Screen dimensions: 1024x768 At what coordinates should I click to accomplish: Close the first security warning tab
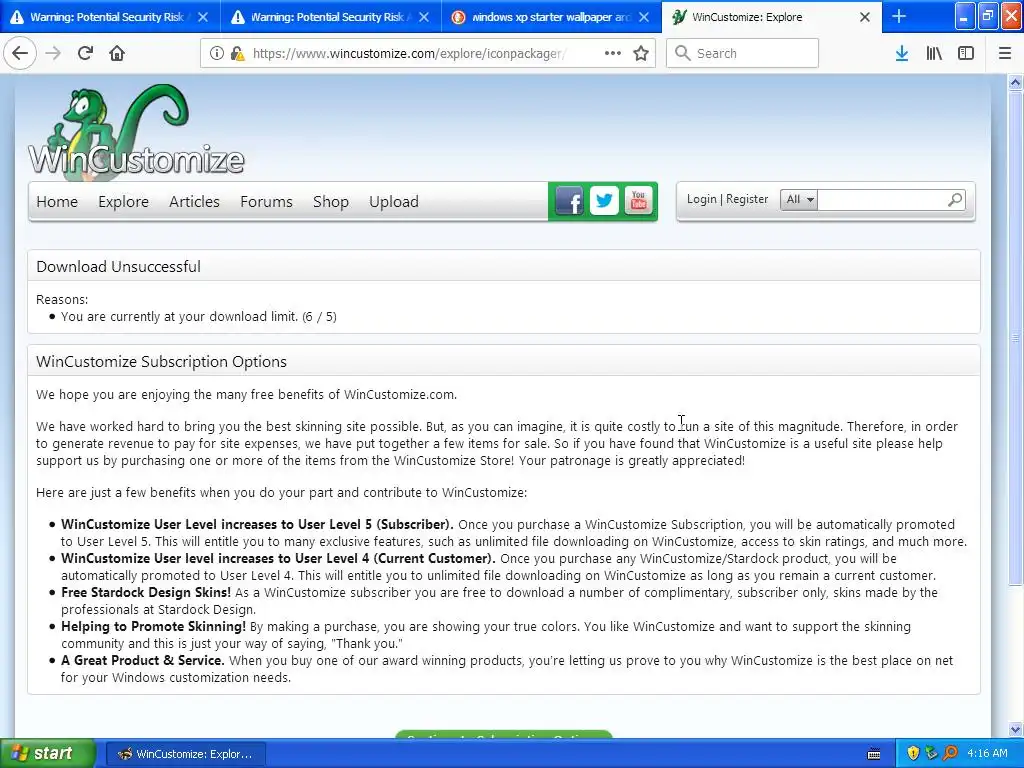[203, 17]
